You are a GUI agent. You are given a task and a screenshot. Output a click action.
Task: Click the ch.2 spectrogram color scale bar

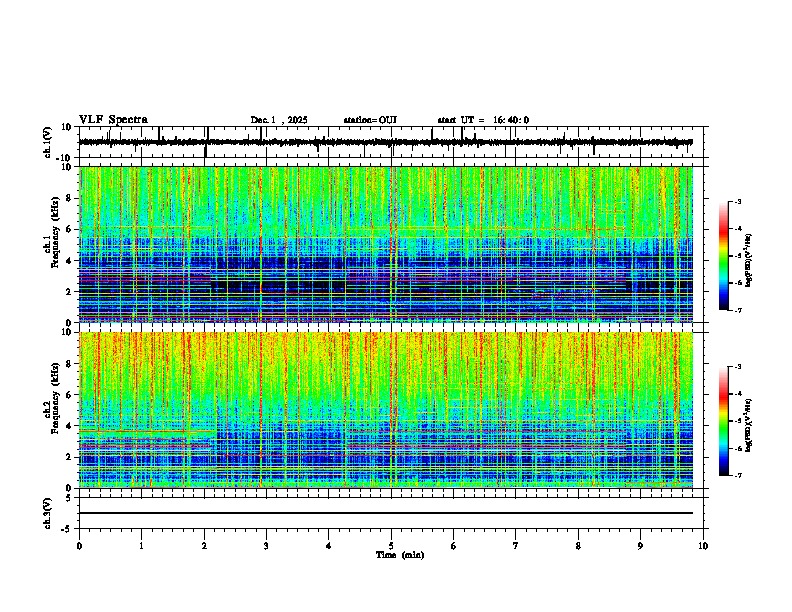[x=724, y=421]
